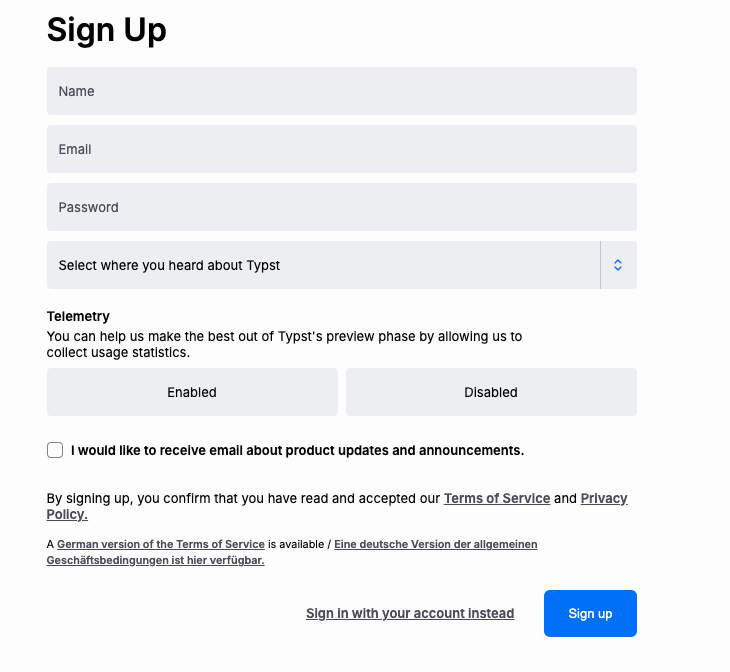730x672 pixels.
Task: Open German version of the Terms of Service
Action: click(161, 544)
